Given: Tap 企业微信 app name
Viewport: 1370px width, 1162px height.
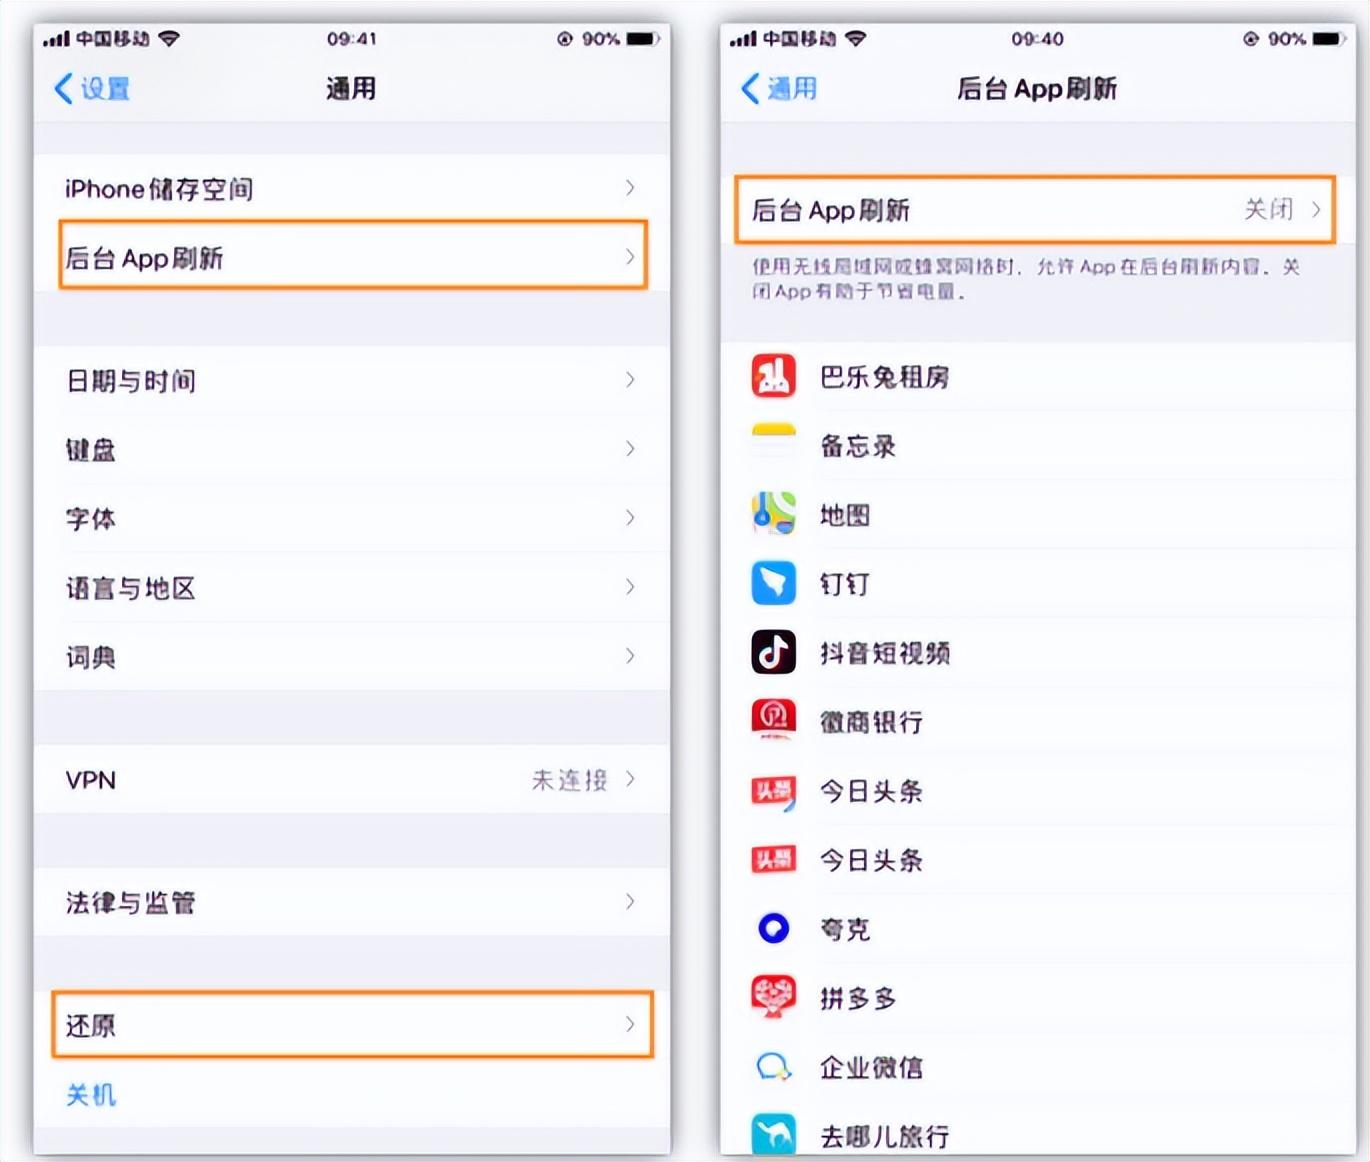Looking at the screenshot, I should 872,1067.
